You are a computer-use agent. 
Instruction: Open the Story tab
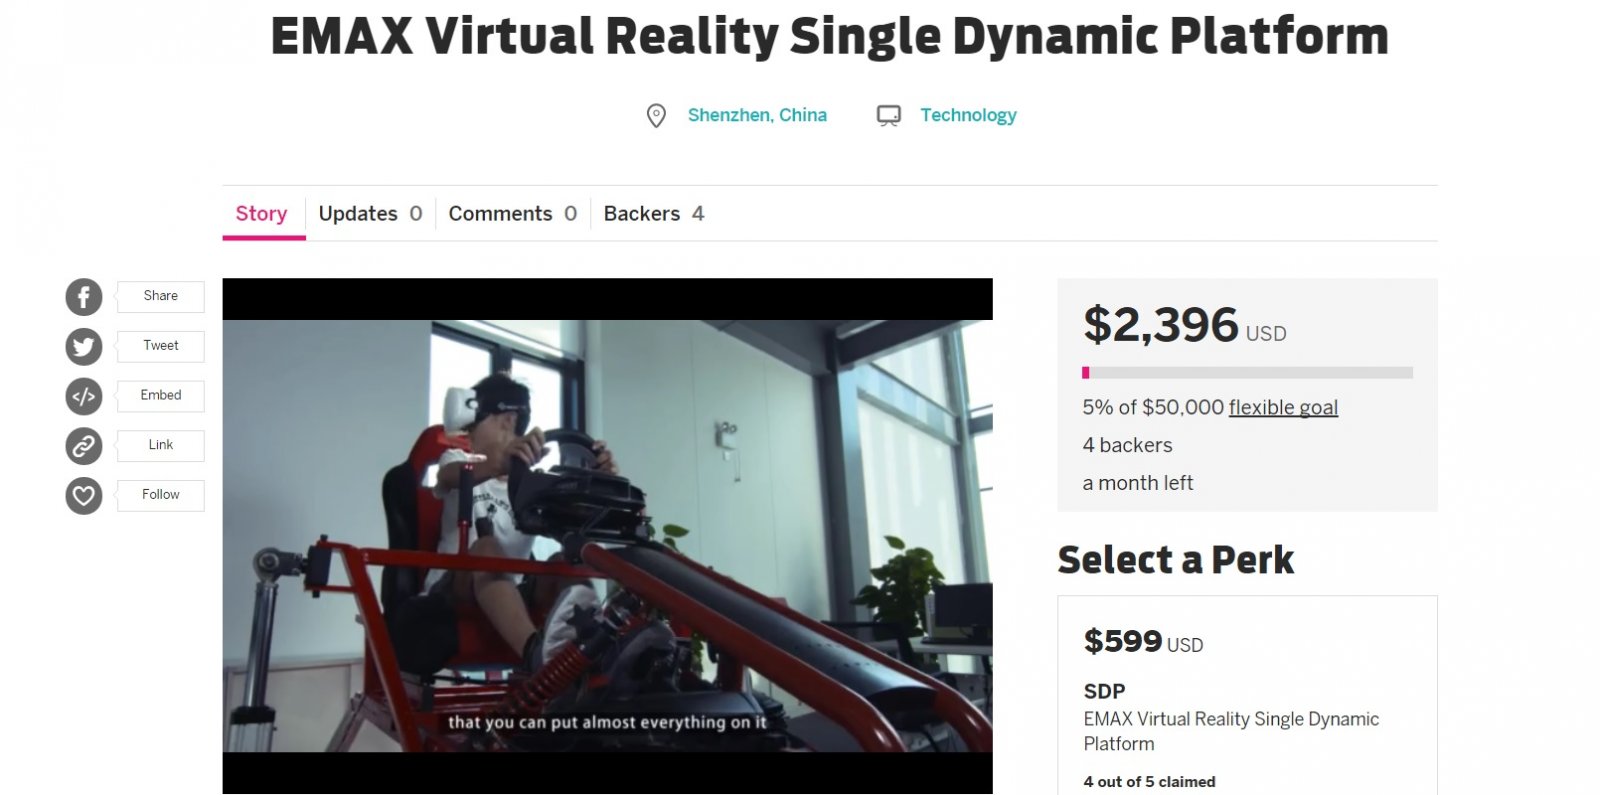[x=261, y=213]
